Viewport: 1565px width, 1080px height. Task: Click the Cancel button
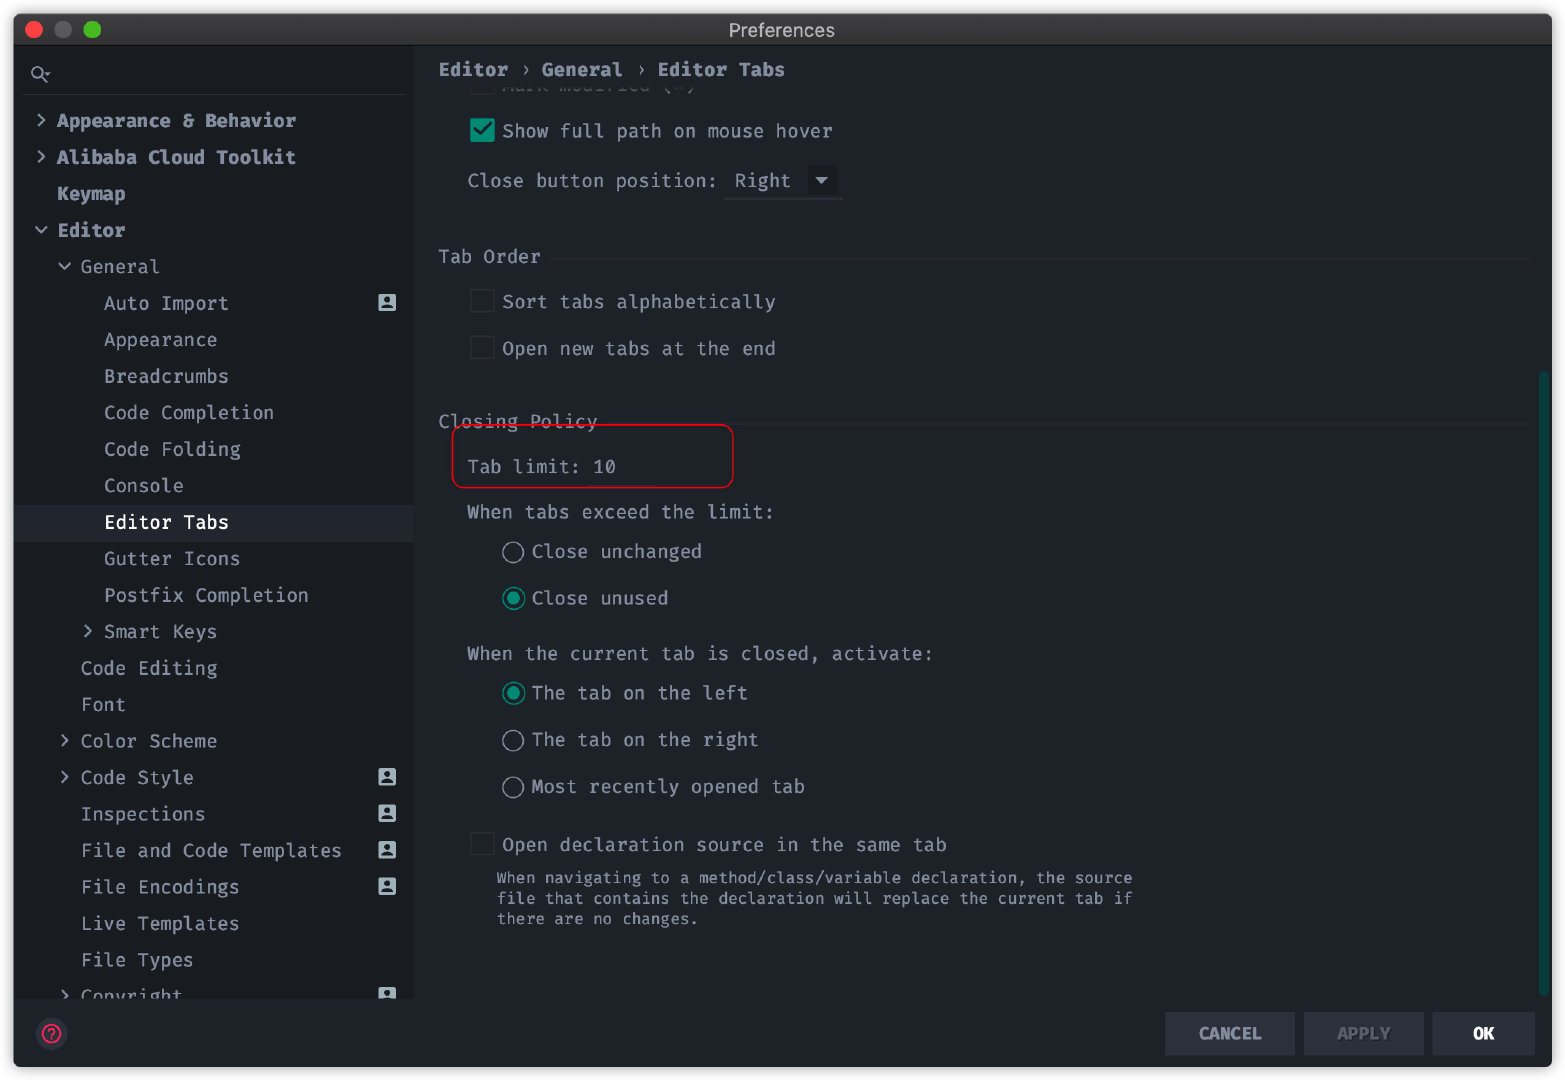(x=1229, y=1033)
